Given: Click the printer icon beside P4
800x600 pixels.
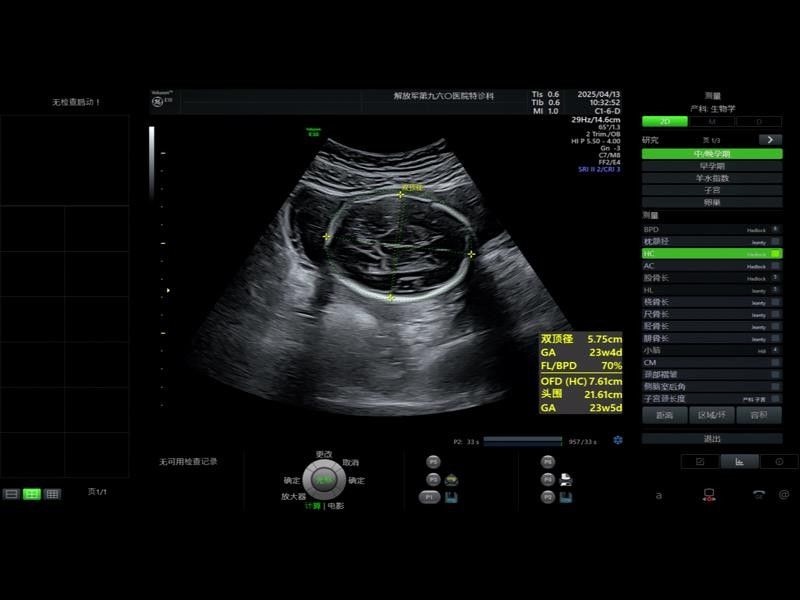Looking at the screenshot, I should click(566, 480).
